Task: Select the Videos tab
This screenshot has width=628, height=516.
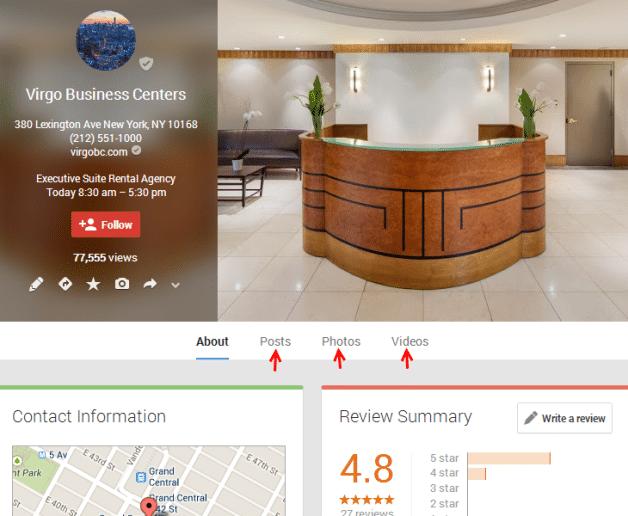Action: click(410, 341)
